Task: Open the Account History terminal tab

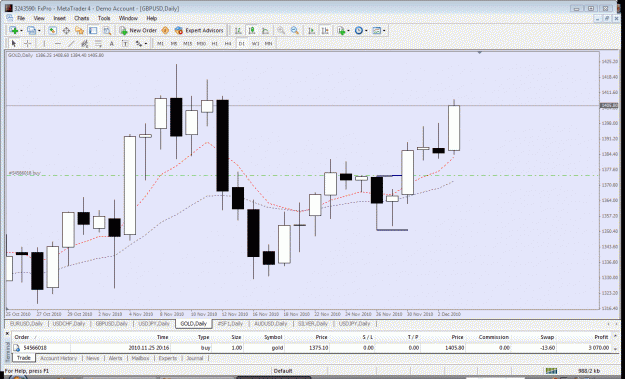Action: pos(59,358)
